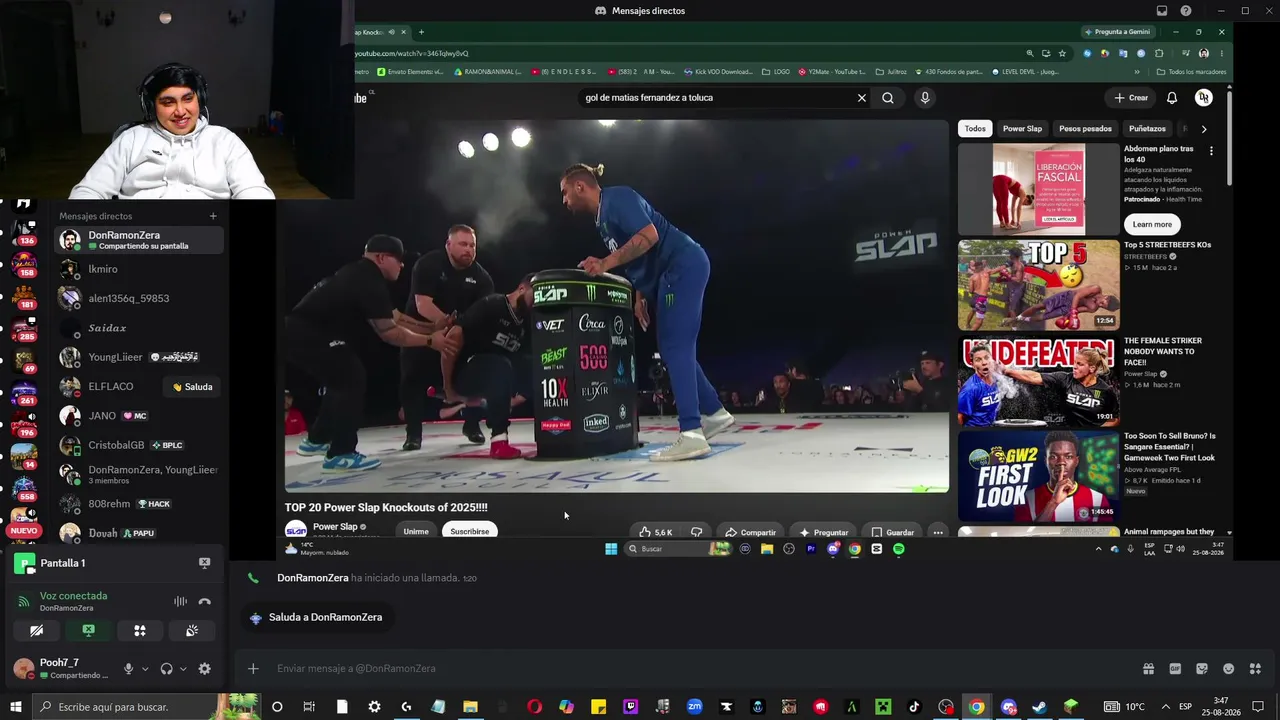The height and width of the screenshot is (720, 1280).
Task: Turn on camera in Discord call
Action: [36, 631]
